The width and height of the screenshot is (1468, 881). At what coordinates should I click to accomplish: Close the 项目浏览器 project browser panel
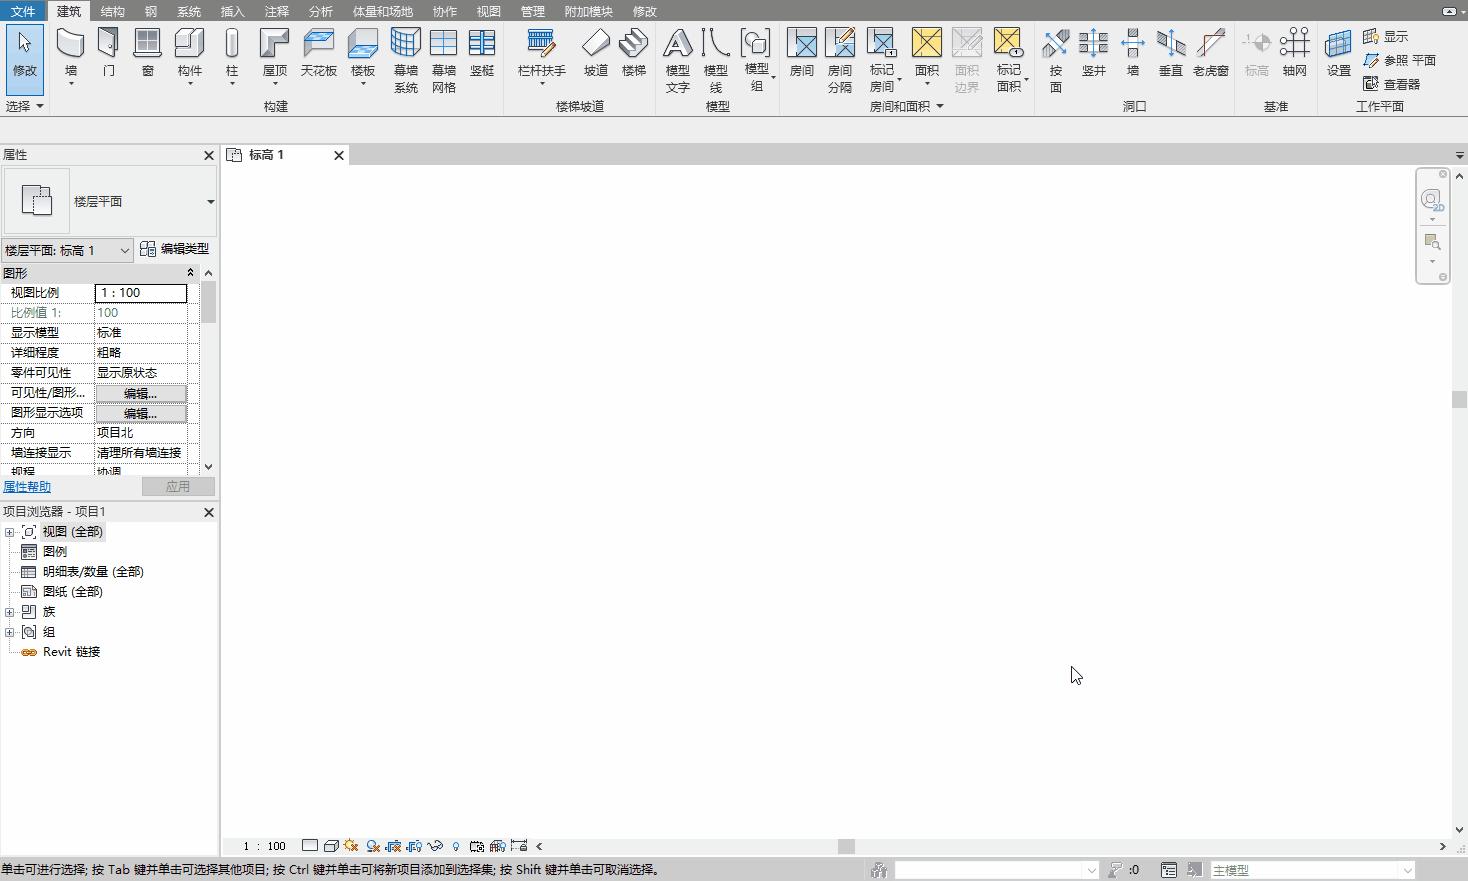coord(209,512)
